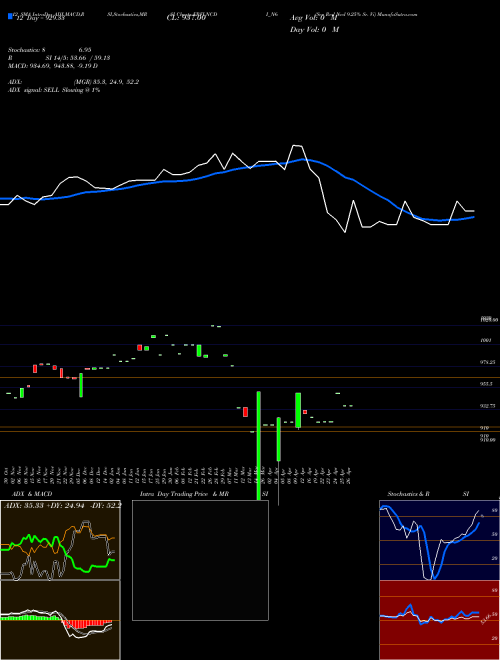Select the 'ADX: (MGR) 35.3, 24.9, 52.2' line
Image resolution: width=500 pixels, height=660 pixels.
coord(73,82)
